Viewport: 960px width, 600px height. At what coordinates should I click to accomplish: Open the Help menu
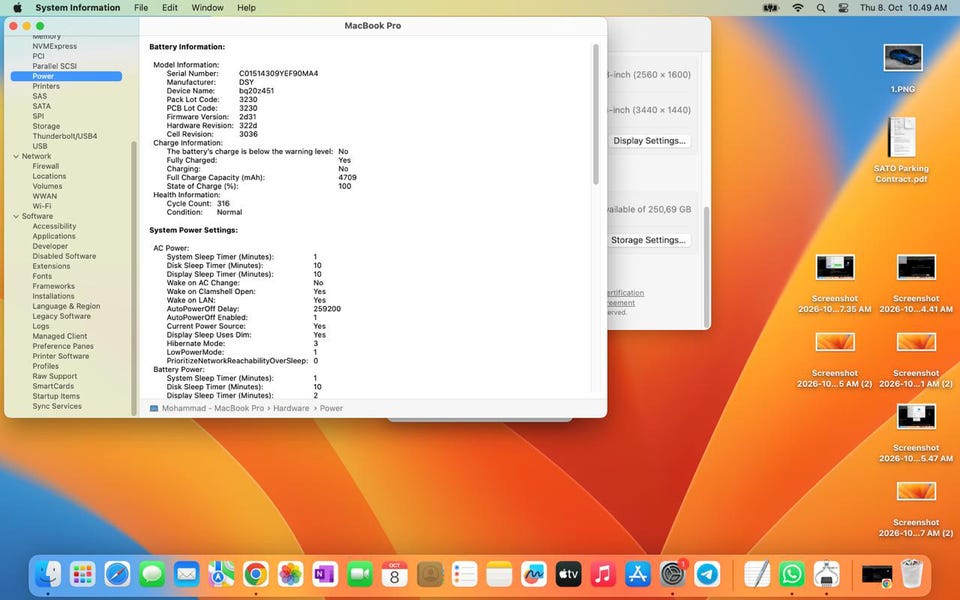(246, 8)
